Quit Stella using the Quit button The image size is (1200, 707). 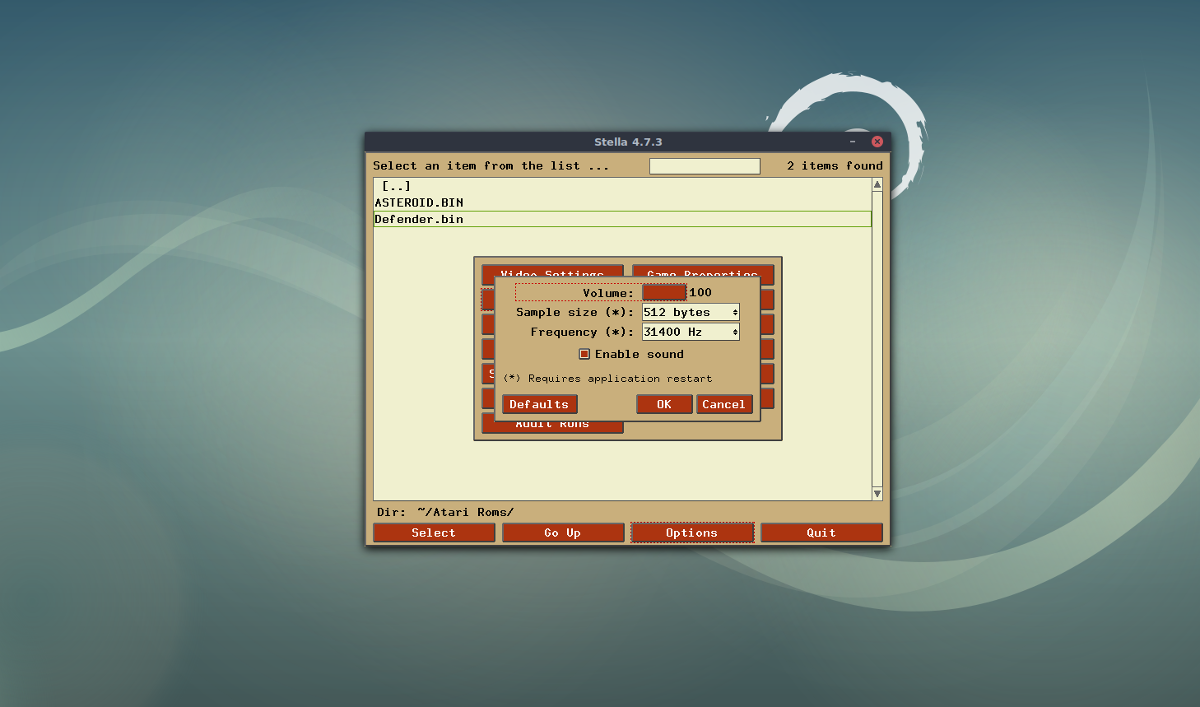coord(821,533)
